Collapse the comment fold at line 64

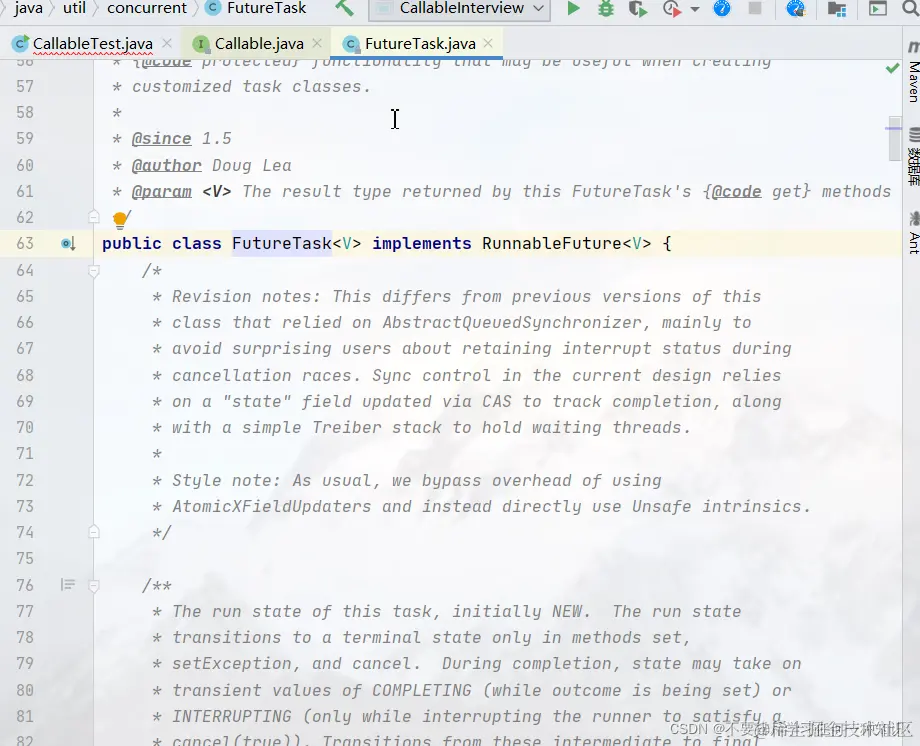[93, 271]
